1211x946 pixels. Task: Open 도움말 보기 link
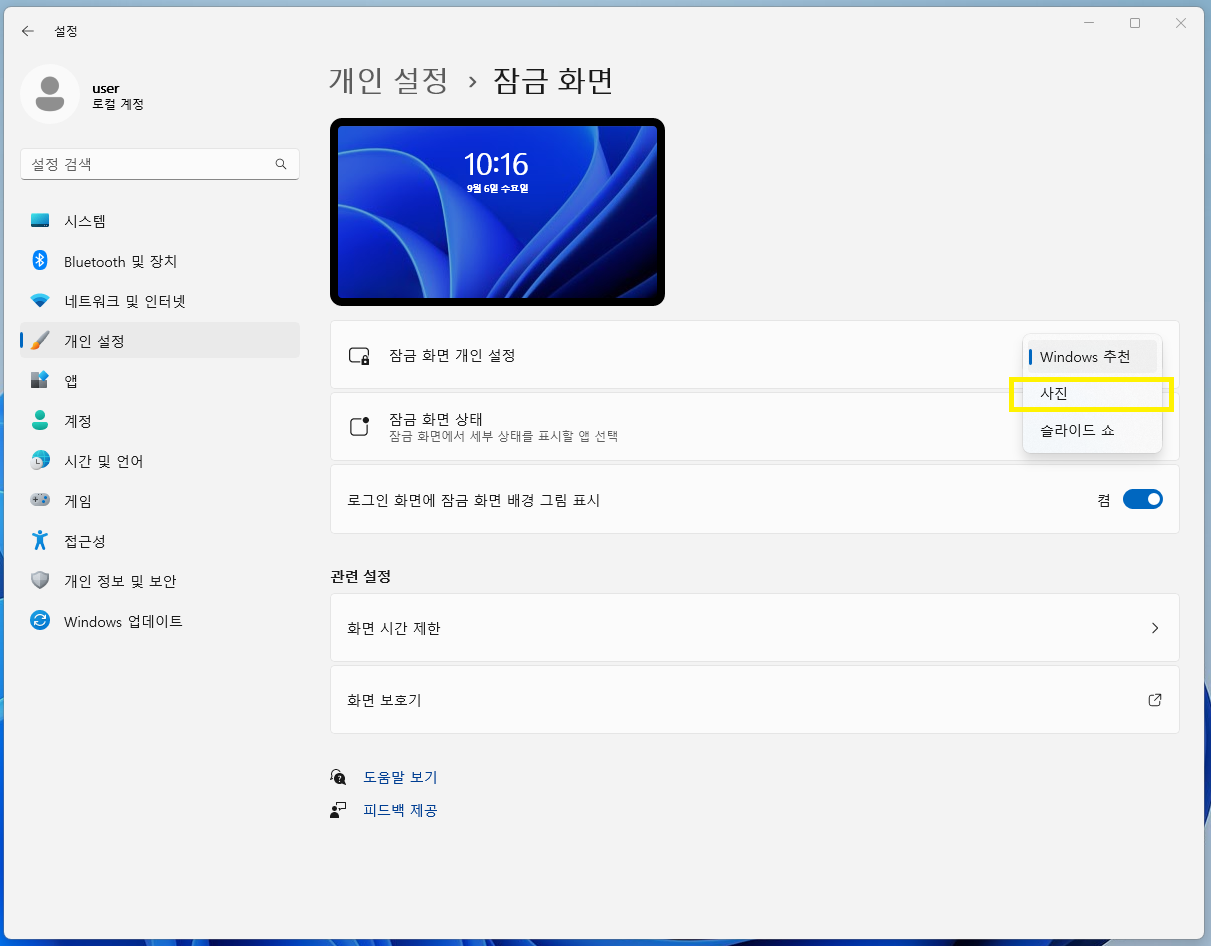pyautogui.click(x=400, y=777)
